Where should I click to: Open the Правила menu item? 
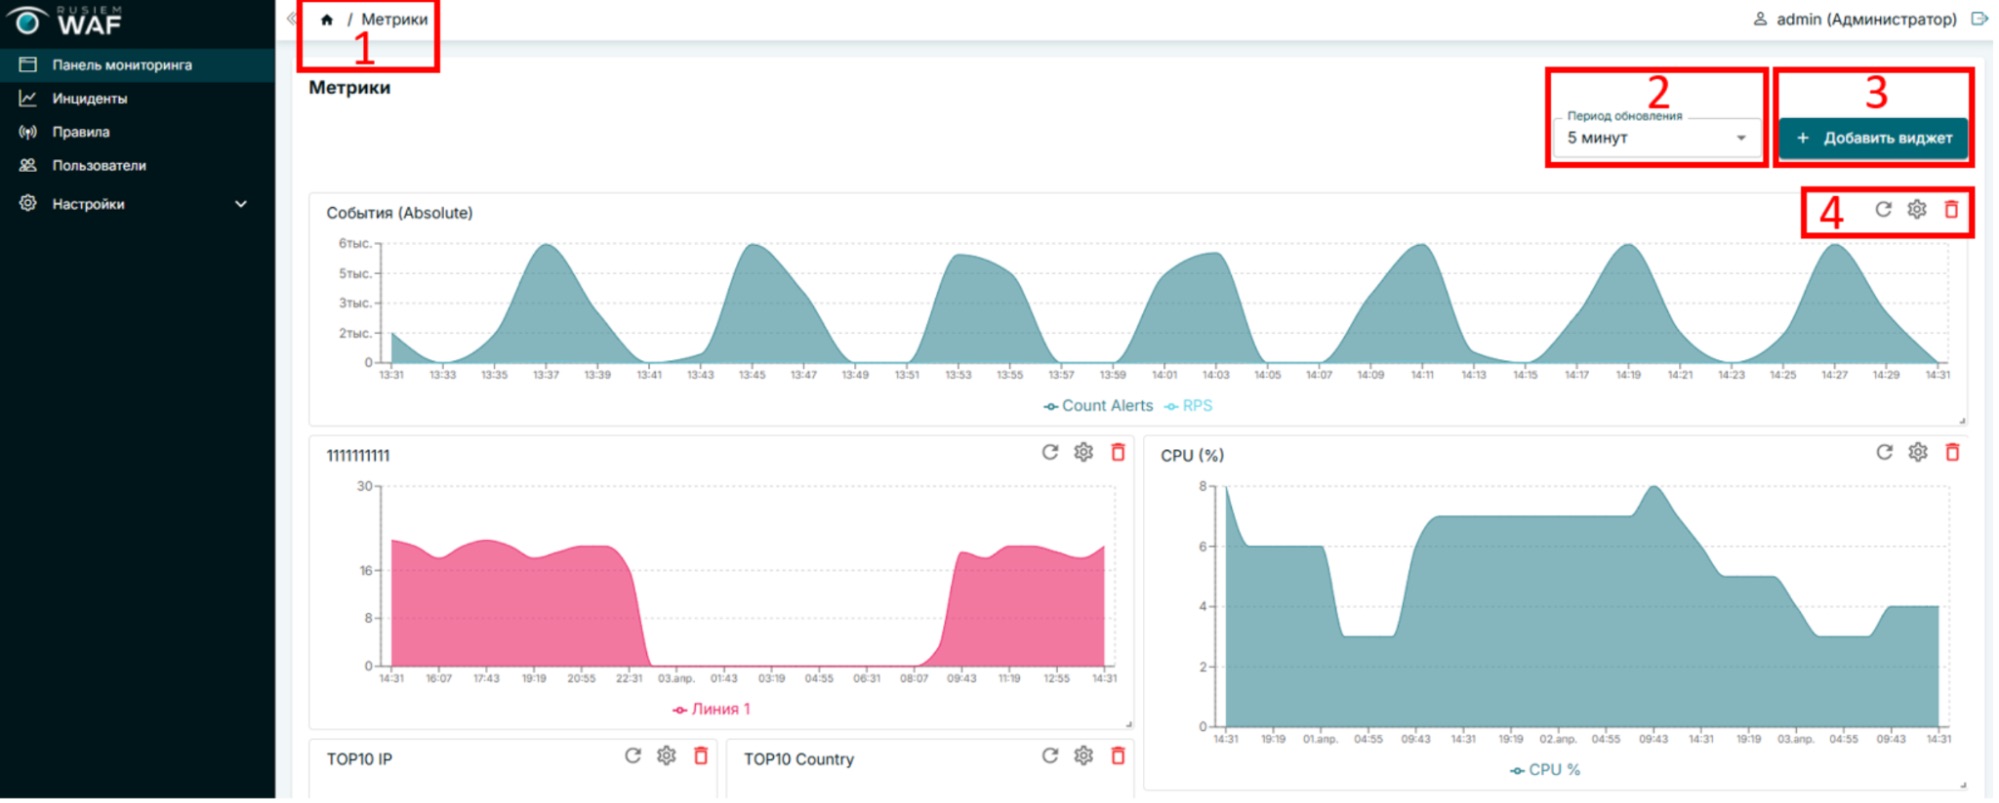pos(137,132)
